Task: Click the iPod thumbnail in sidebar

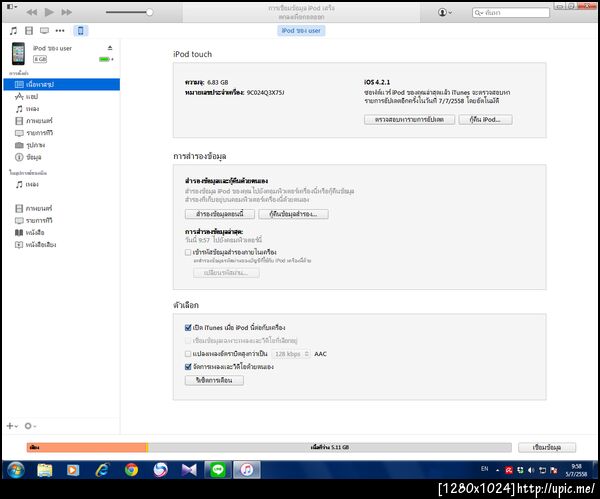Action: click(18, 54)
